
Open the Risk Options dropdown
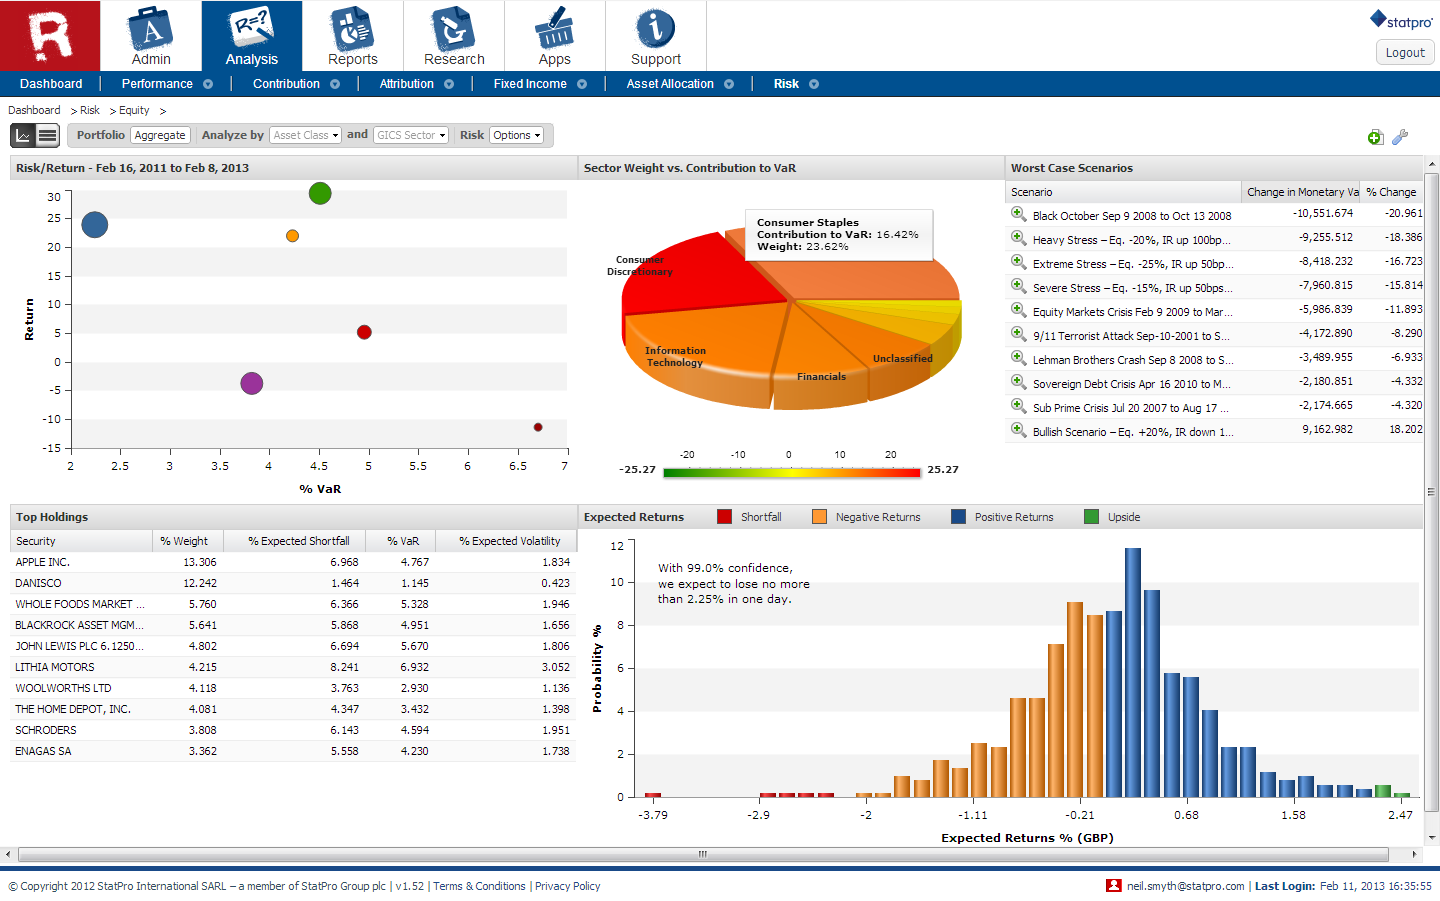516,135
